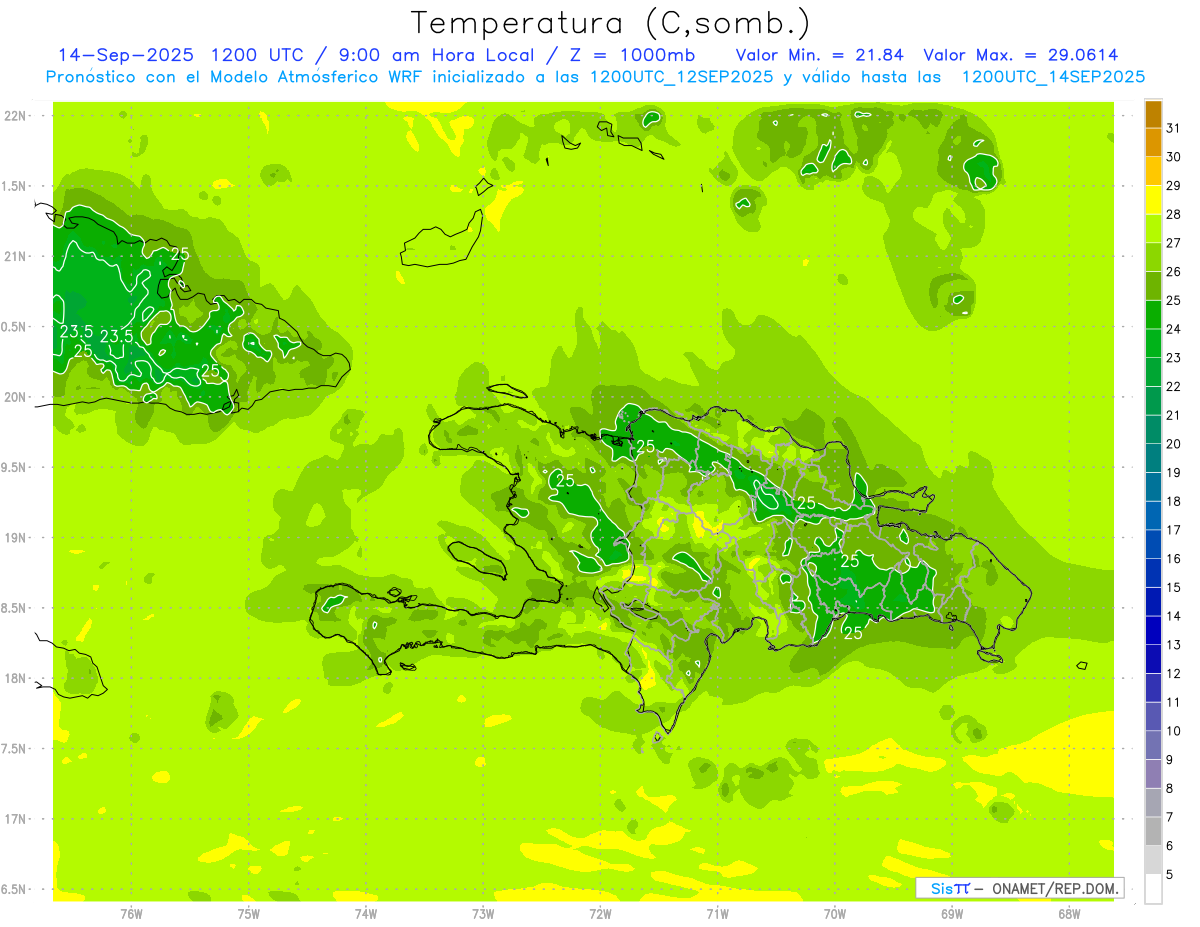Click the '21N' latitude axis label
Viewport: 1200px width, 927px height.
click(15, 256)
